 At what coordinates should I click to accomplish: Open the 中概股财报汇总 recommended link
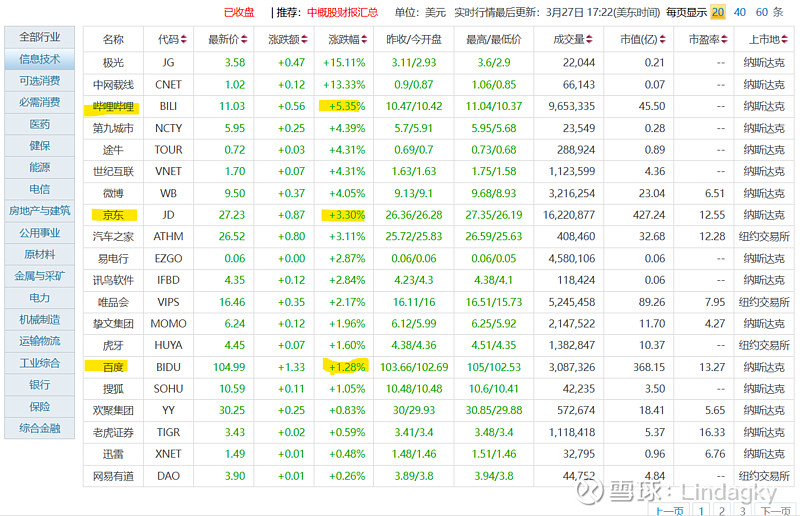pos(342,12)
